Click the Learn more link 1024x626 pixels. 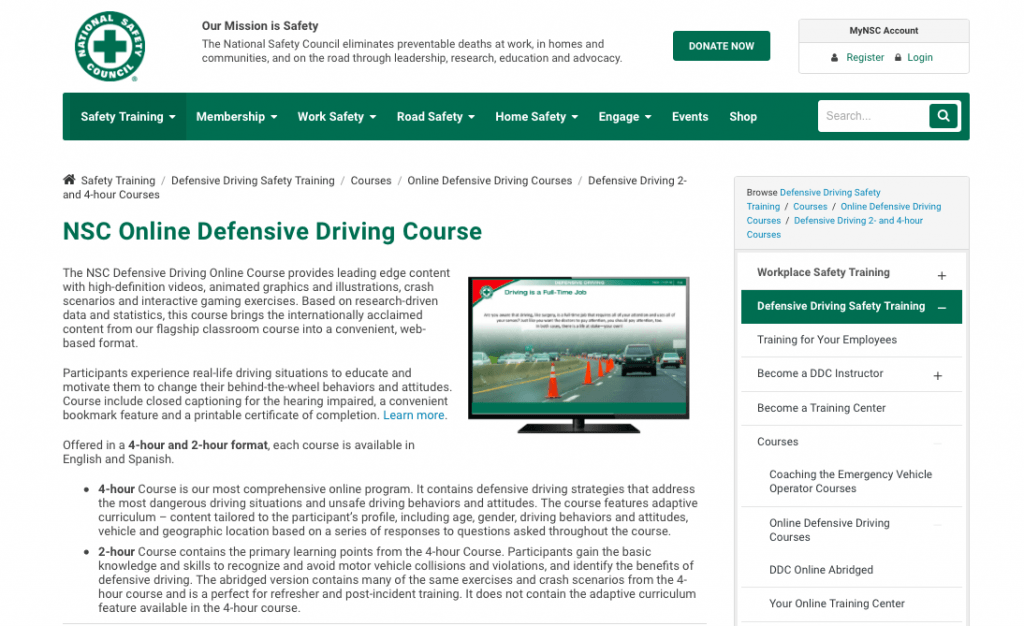415,415
